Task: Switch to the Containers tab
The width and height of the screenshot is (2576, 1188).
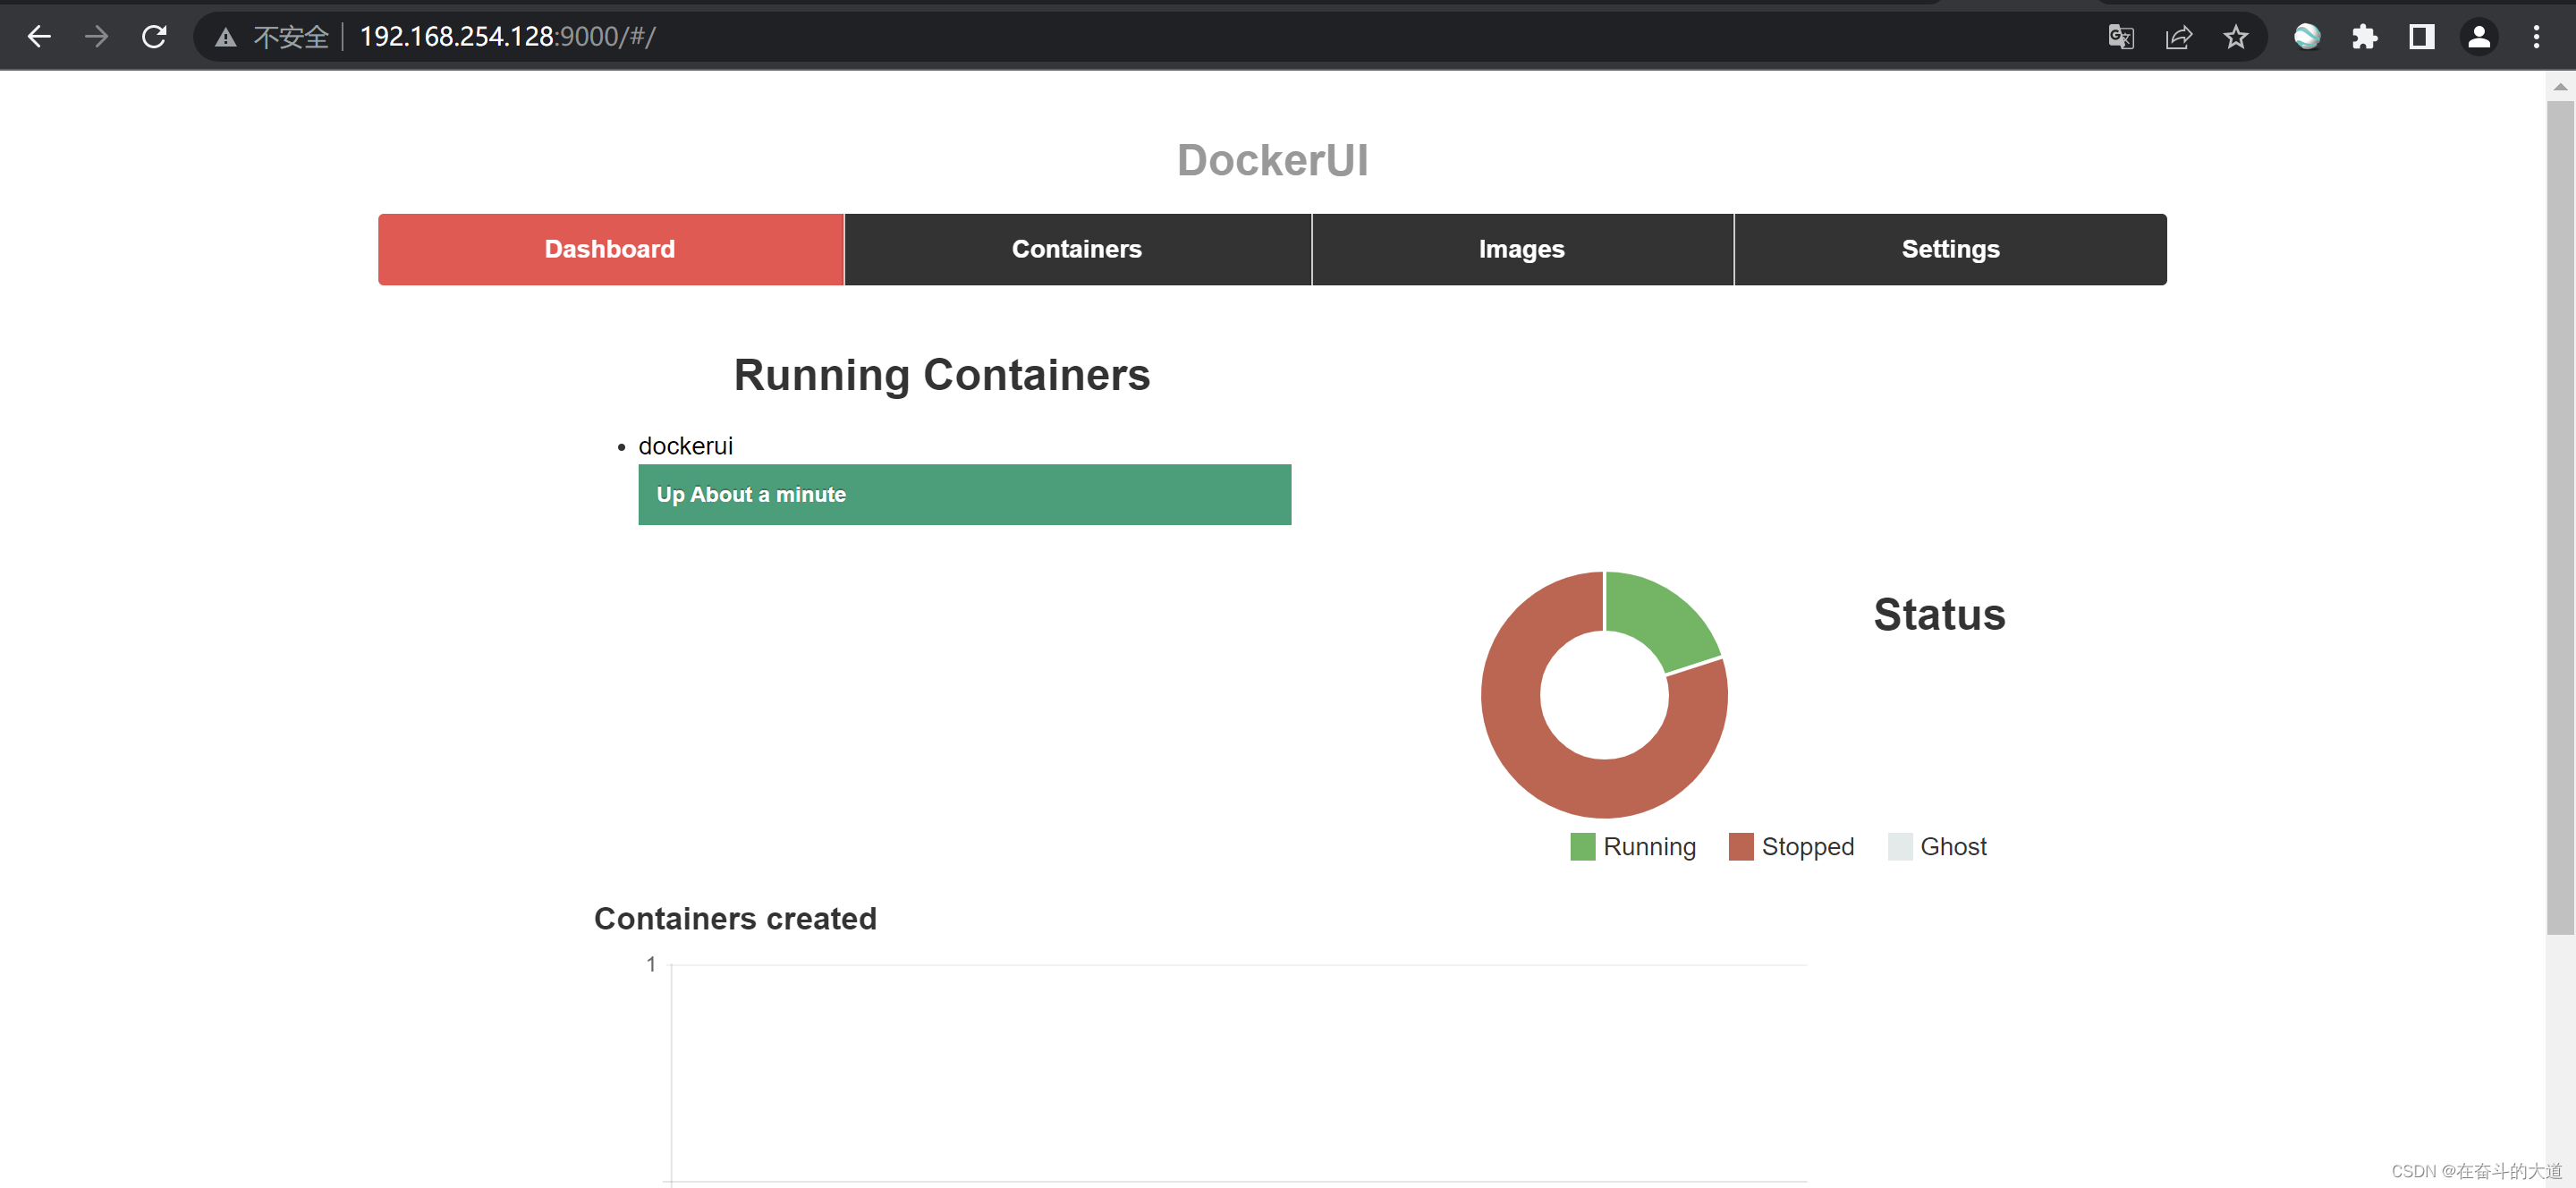Action: tap(1076, 249)
